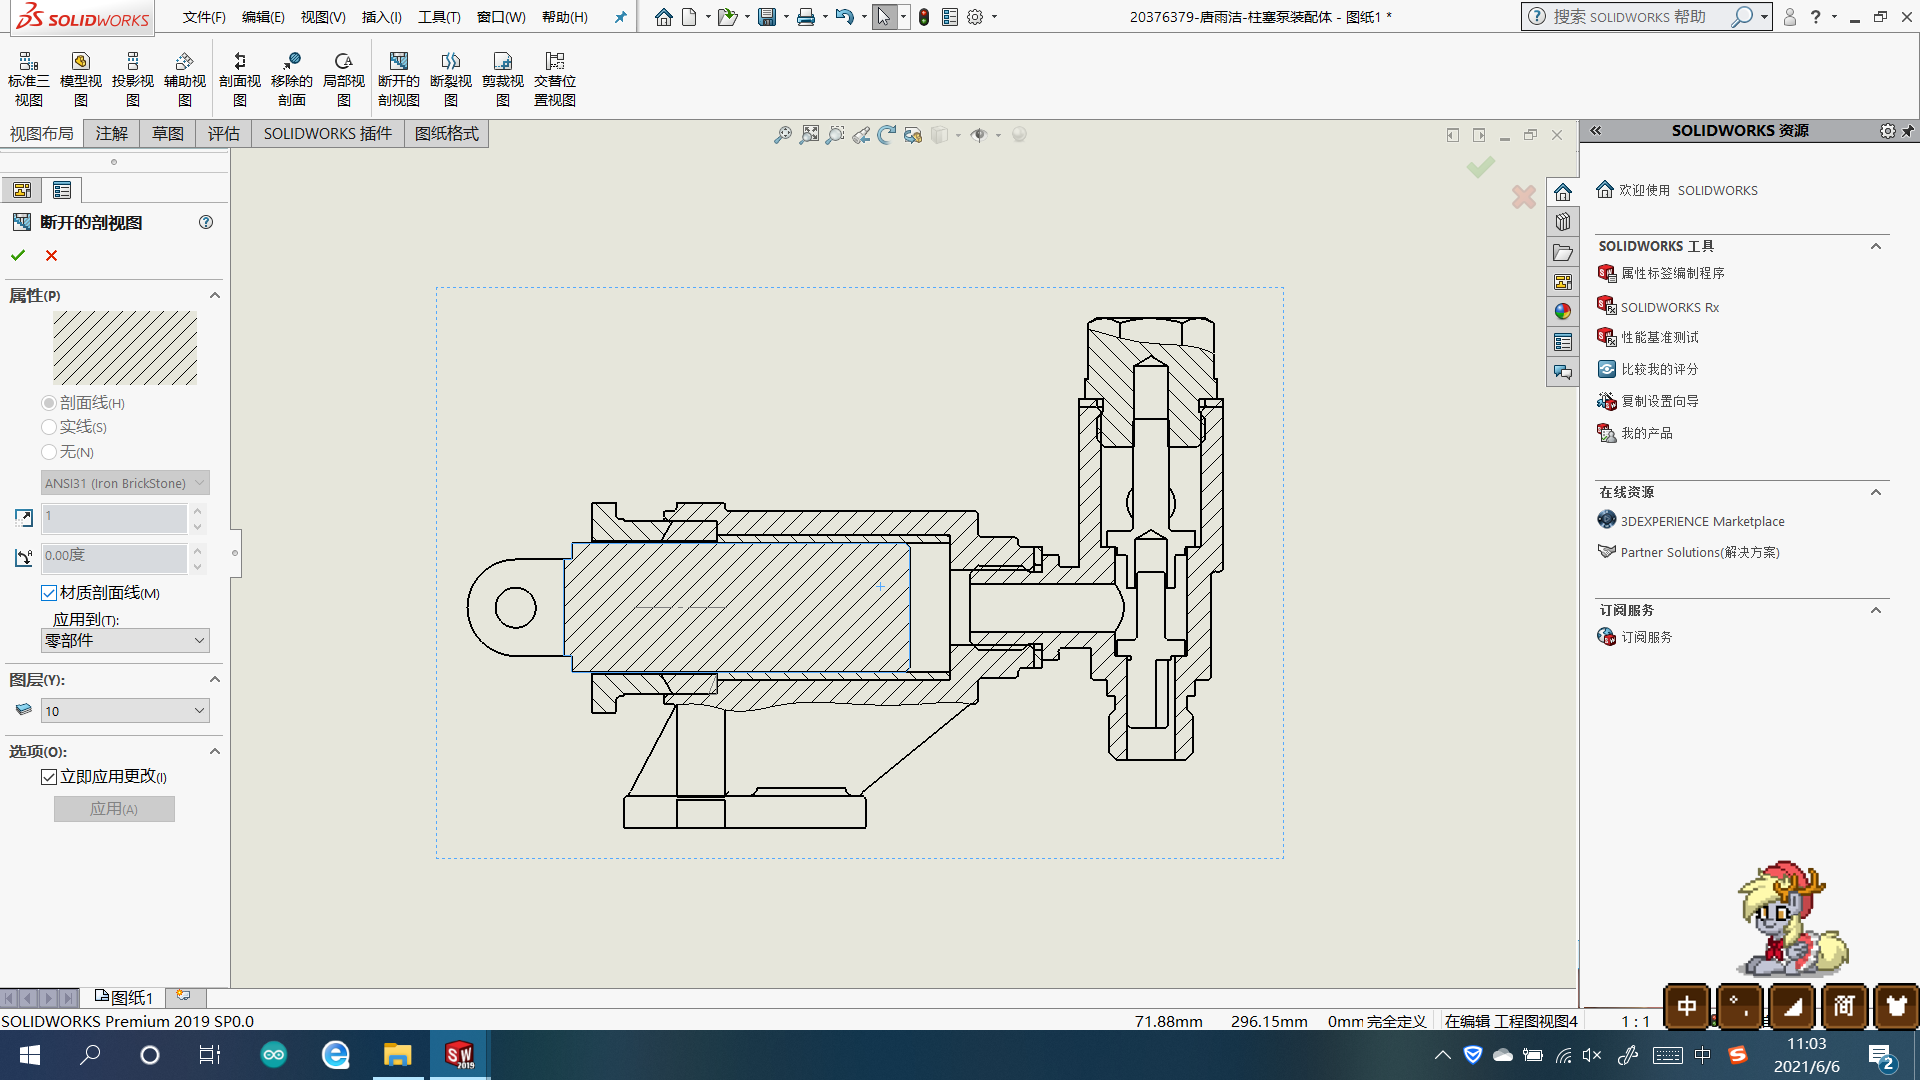This screenshot has height=1080, width=1920.
Task: Click the Print icon in the top toolbar
Action: click(x=806, y=17)
